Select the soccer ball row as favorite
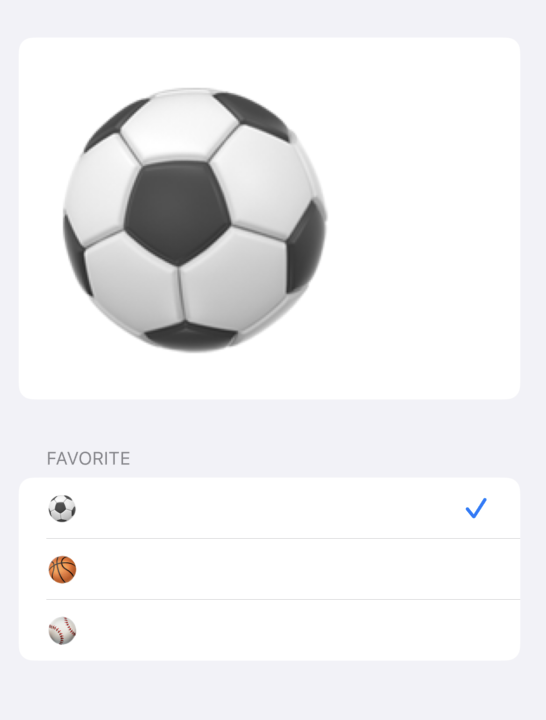 tap(269, 508)
